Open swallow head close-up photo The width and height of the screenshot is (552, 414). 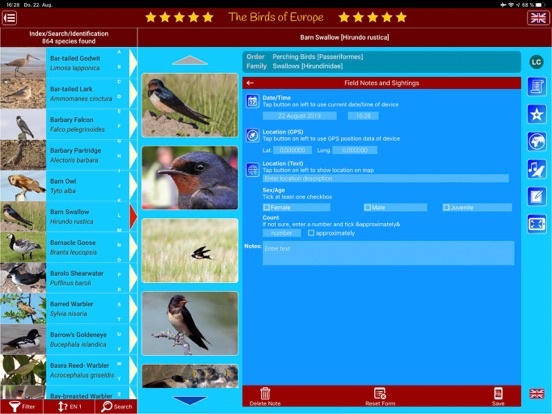190,178
